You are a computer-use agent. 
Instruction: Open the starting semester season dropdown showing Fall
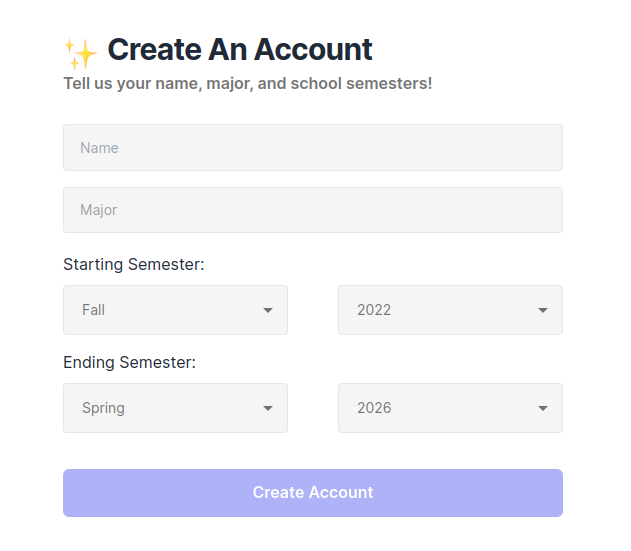(x=175, y=310)
